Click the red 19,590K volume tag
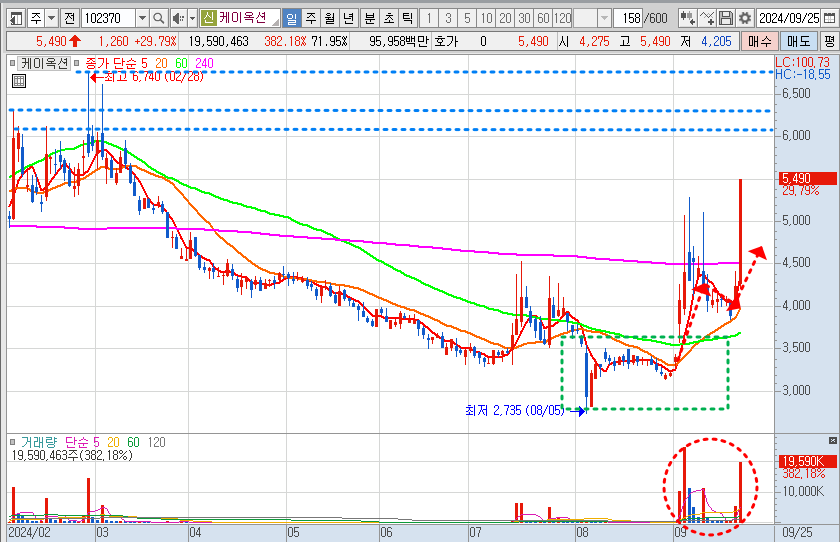Screen dimensions: 840x542 (807, 461)
